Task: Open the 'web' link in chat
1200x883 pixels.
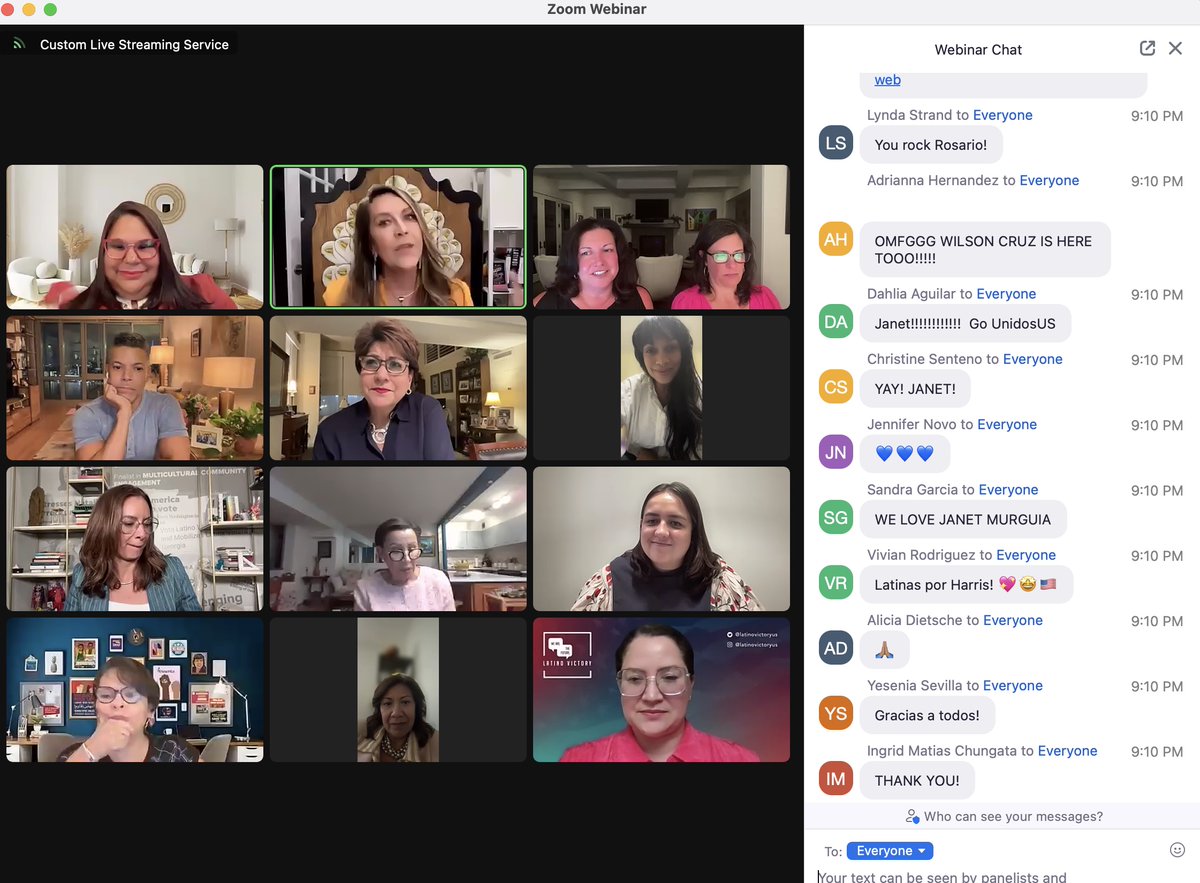Action: [888, 80]
